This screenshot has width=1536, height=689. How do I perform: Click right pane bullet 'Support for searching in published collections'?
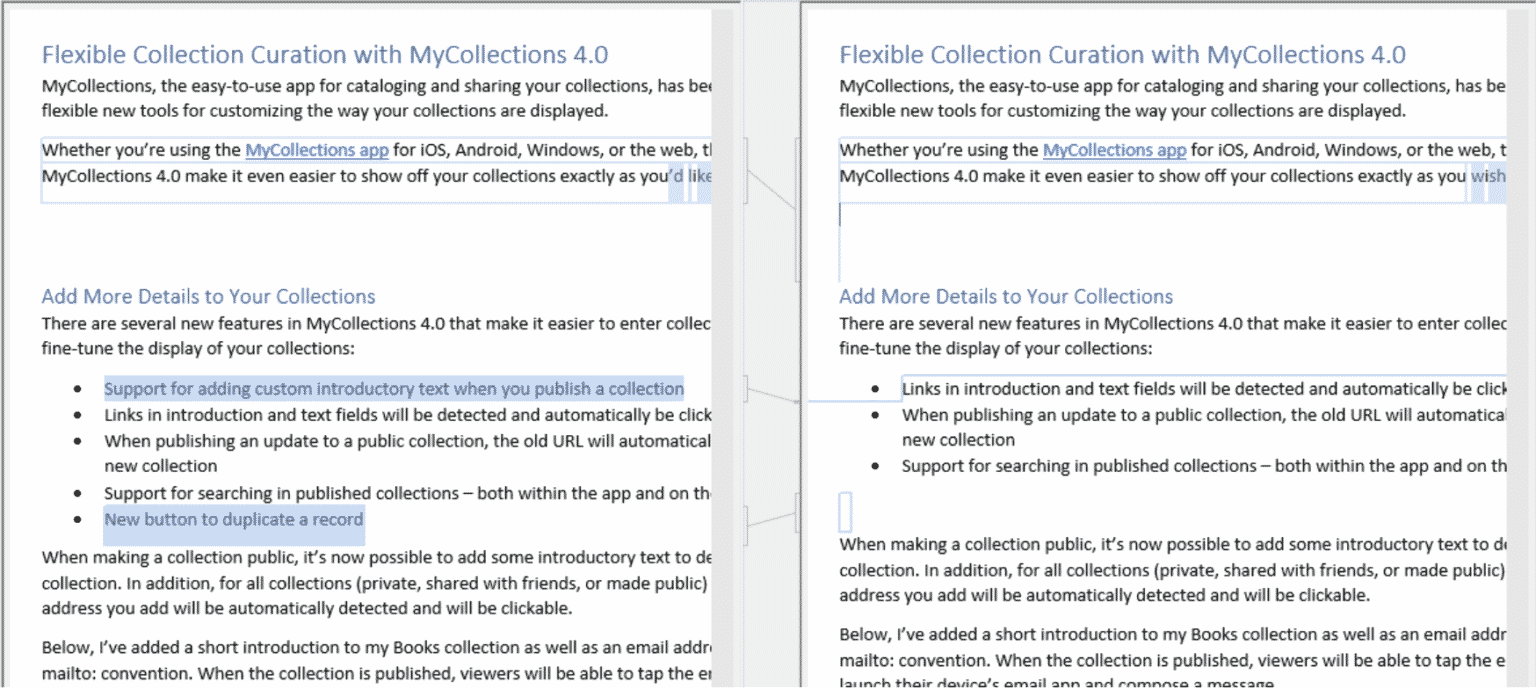(1205, 466)
